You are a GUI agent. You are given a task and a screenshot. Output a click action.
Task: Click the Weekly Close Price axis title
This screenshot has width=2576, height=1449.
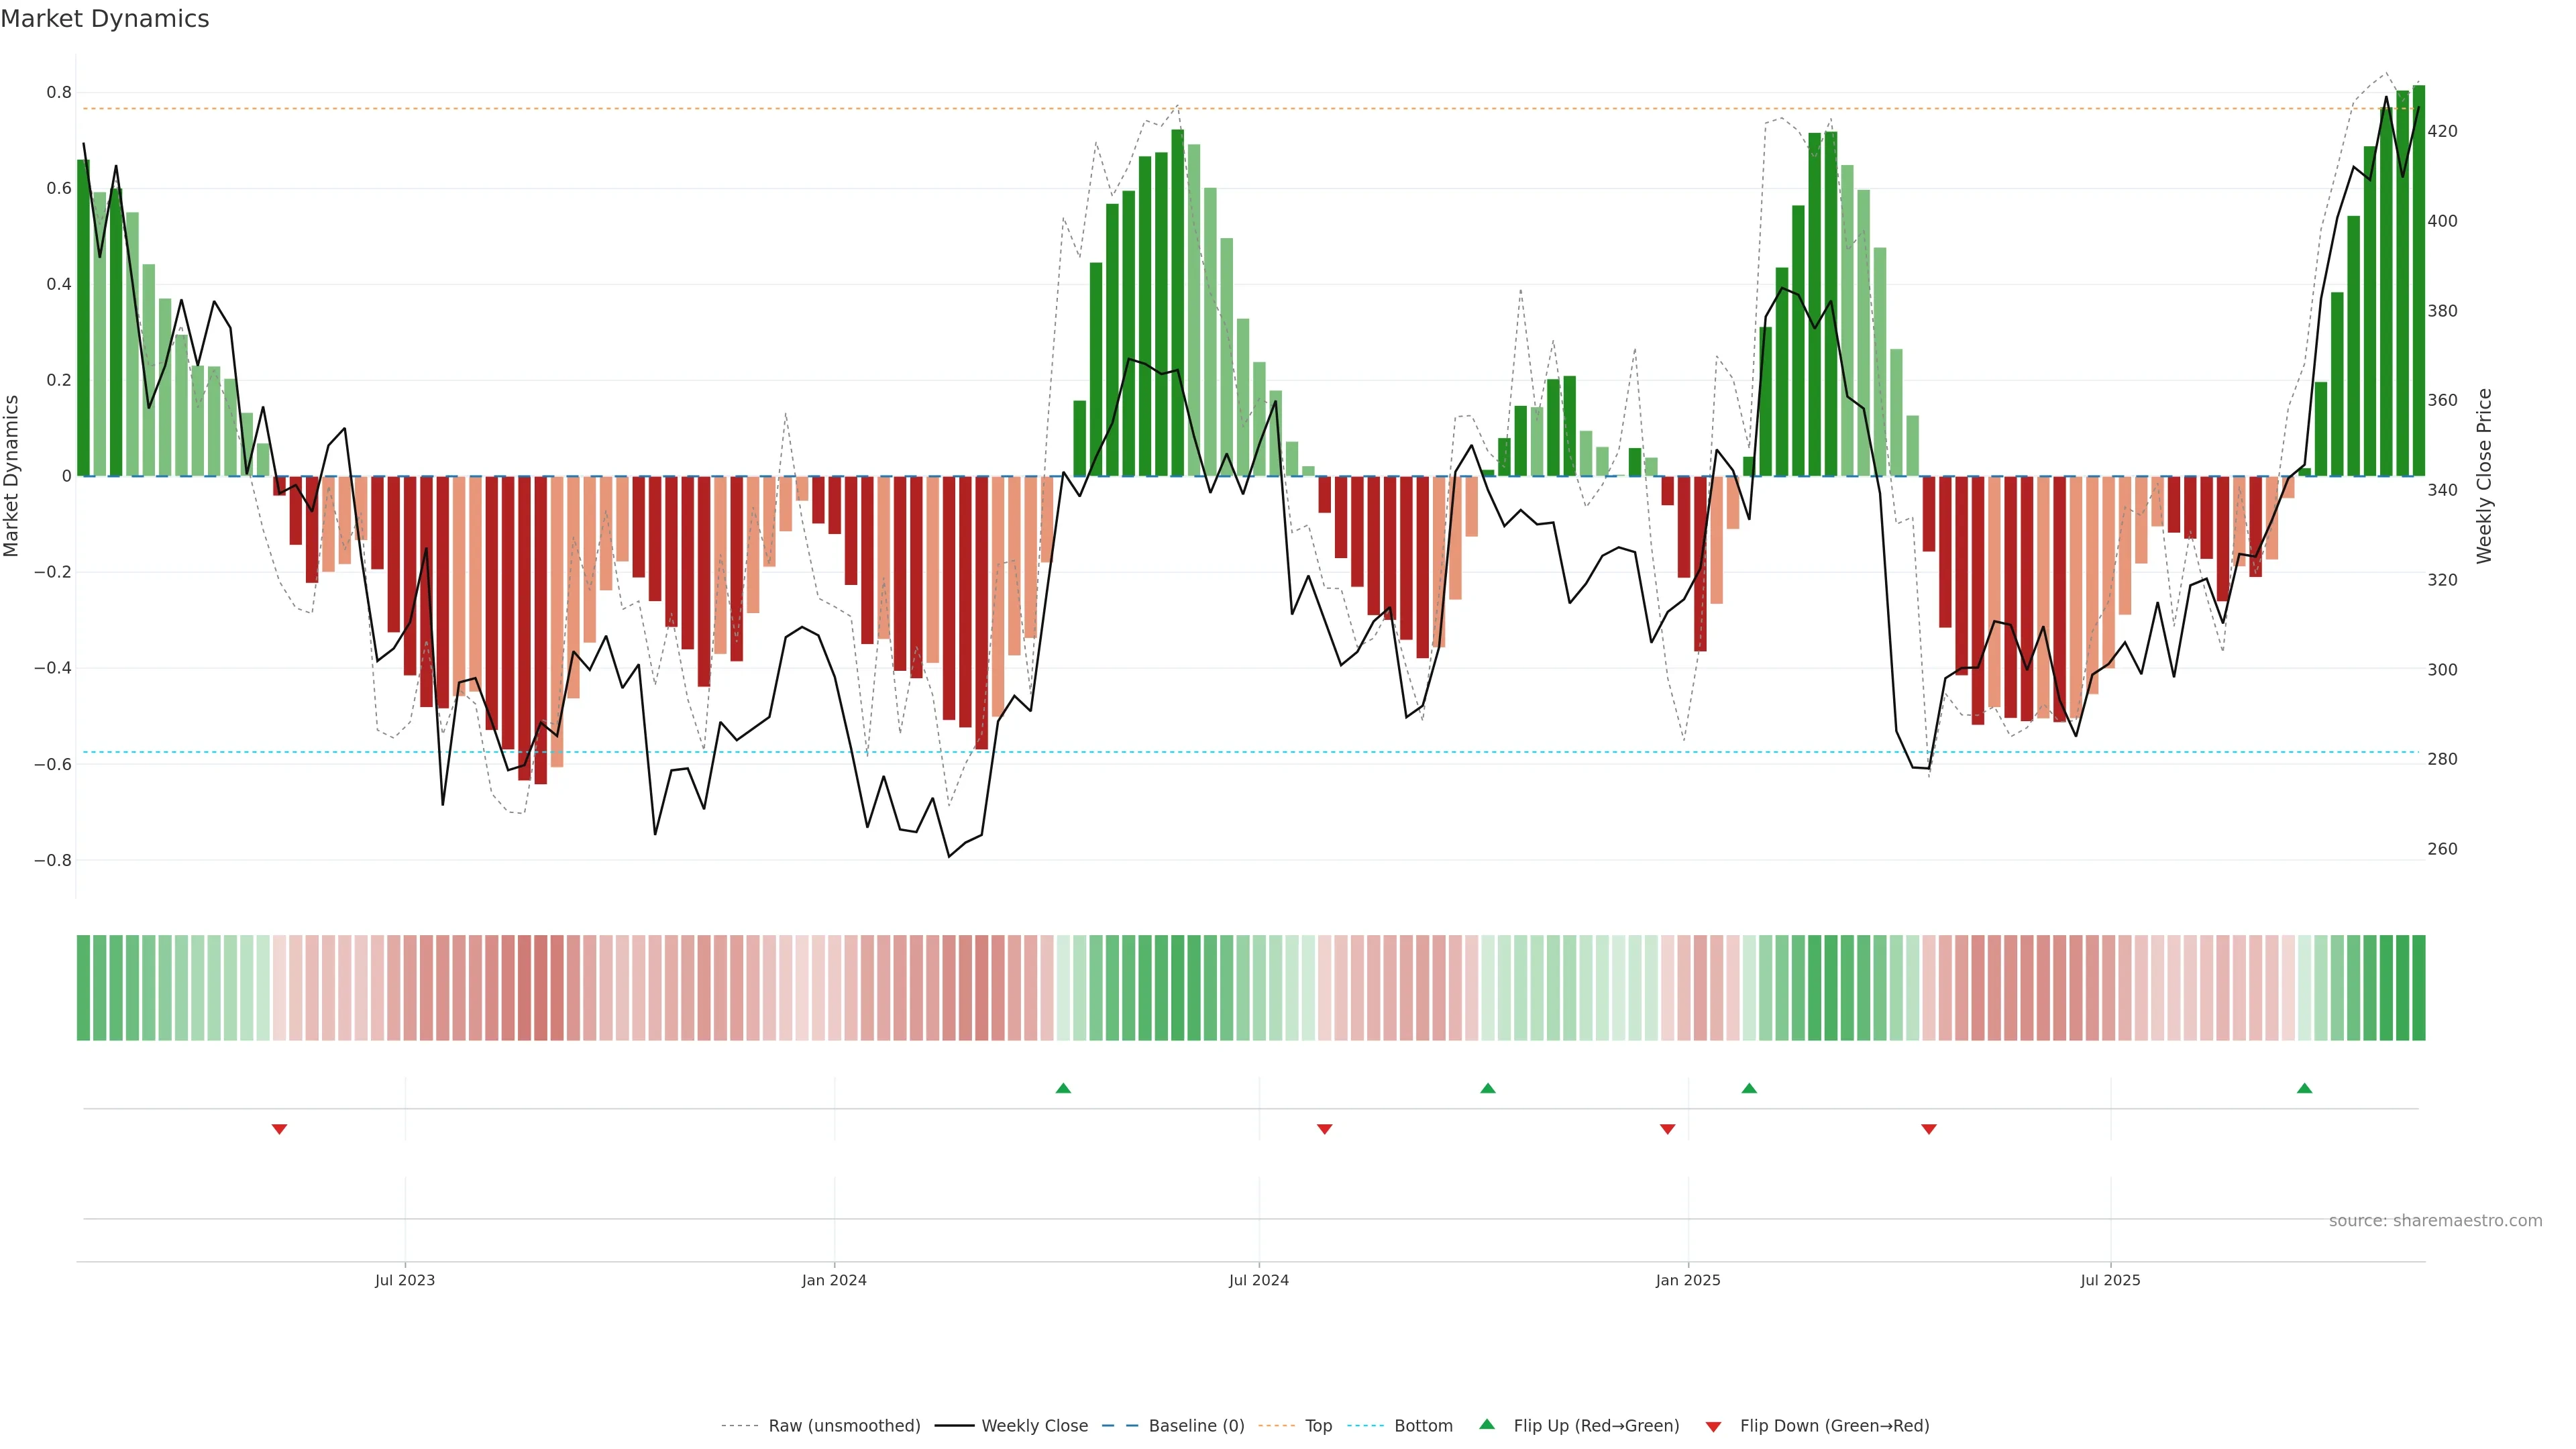coord(2484,476)
